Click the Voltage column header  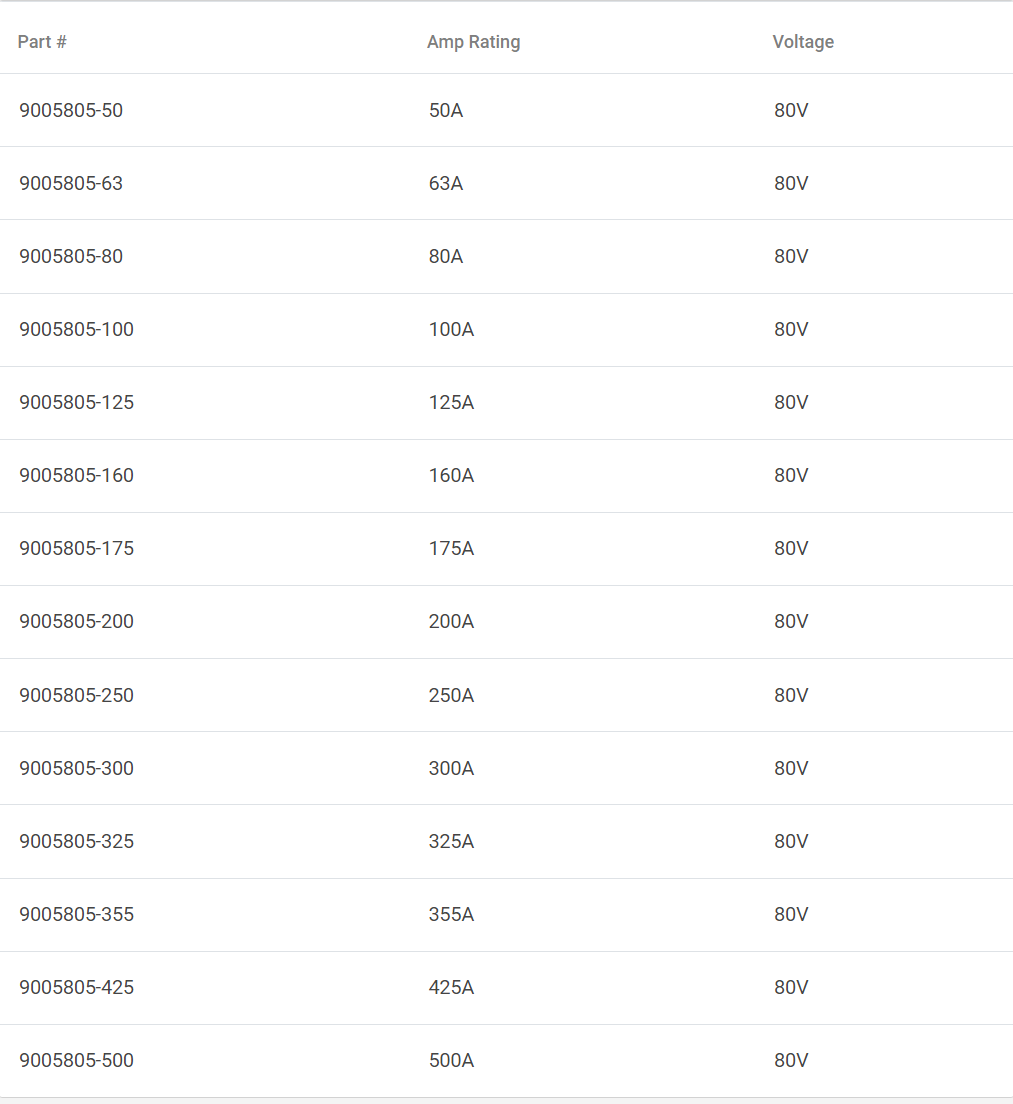click(x=803, y=42)
